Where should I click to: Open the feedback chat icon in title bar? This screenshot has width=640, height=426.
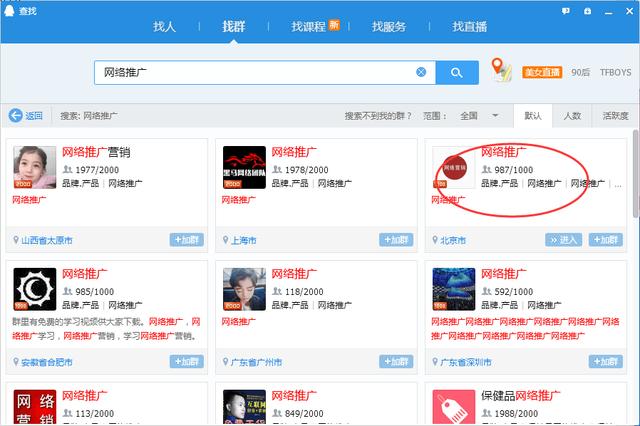tap(566, 11)
